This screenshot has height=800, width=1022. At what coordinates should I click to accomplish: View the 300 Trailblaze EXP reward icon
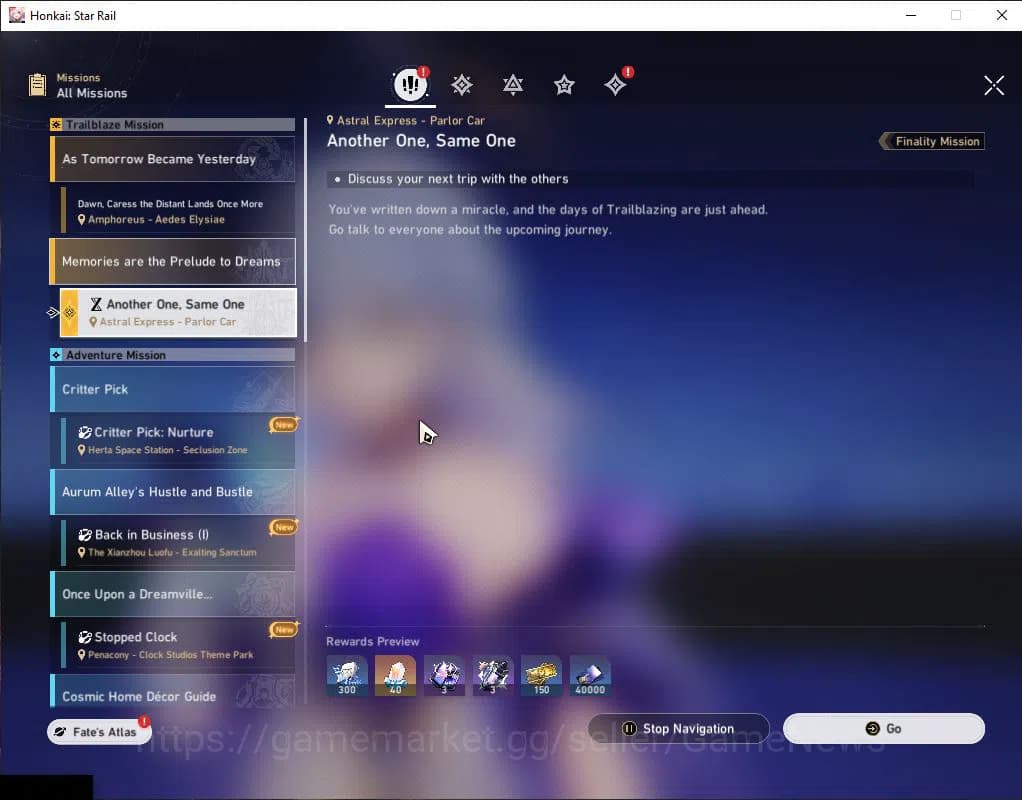(347, 675)
